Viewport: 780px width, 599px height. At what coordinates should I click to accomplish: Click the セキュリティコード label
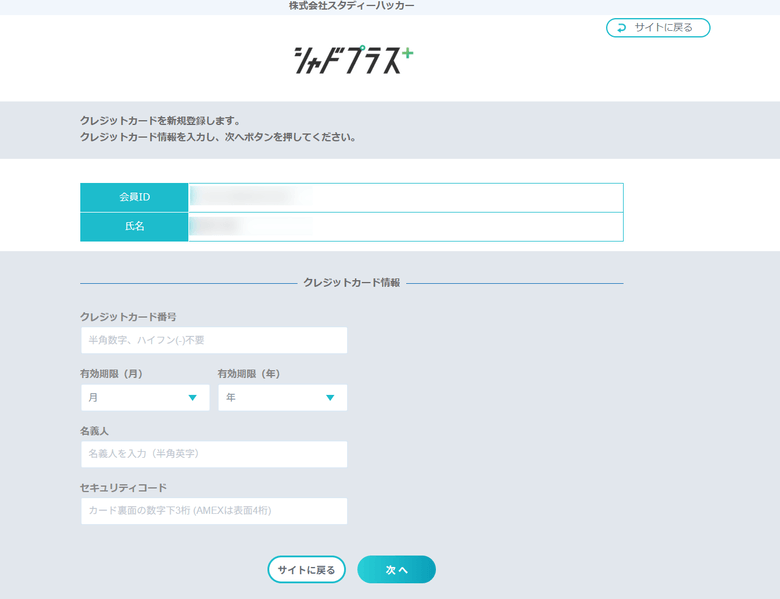123,488
